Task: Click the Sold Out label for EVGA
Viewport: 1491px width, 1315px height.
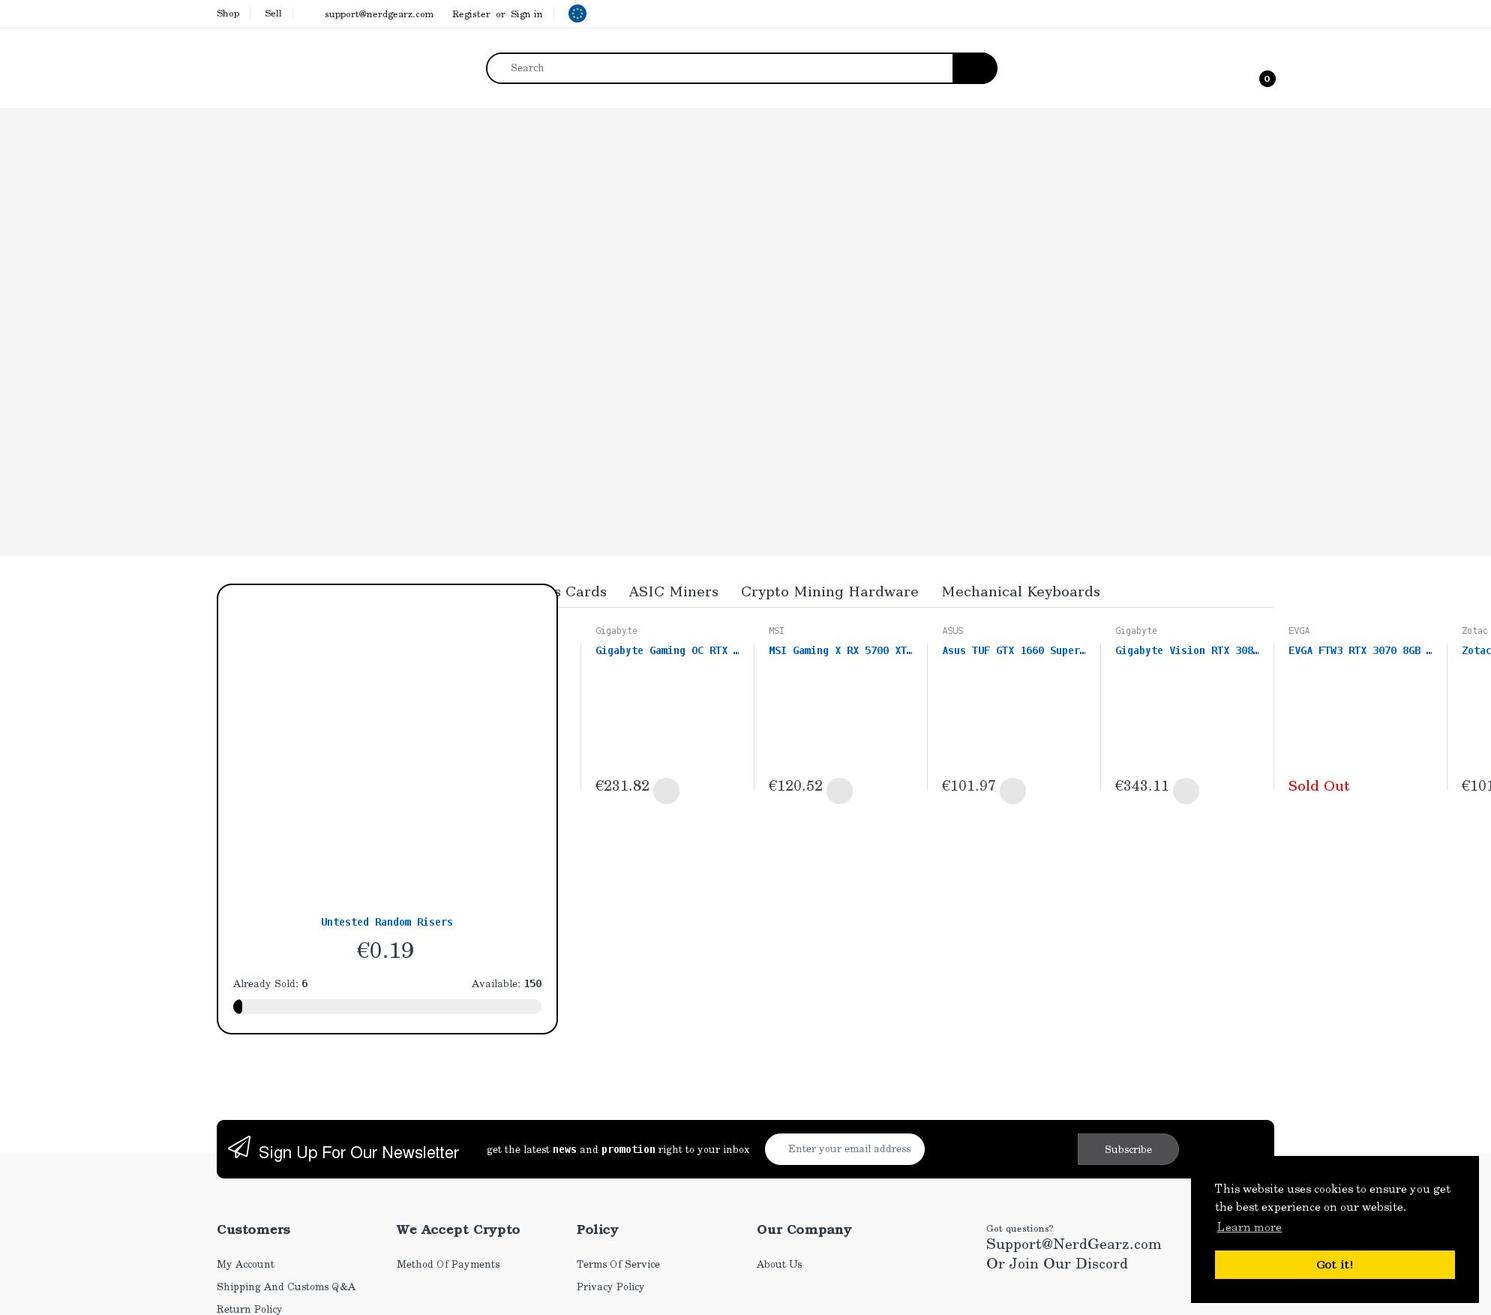Action: (1318, 786)
